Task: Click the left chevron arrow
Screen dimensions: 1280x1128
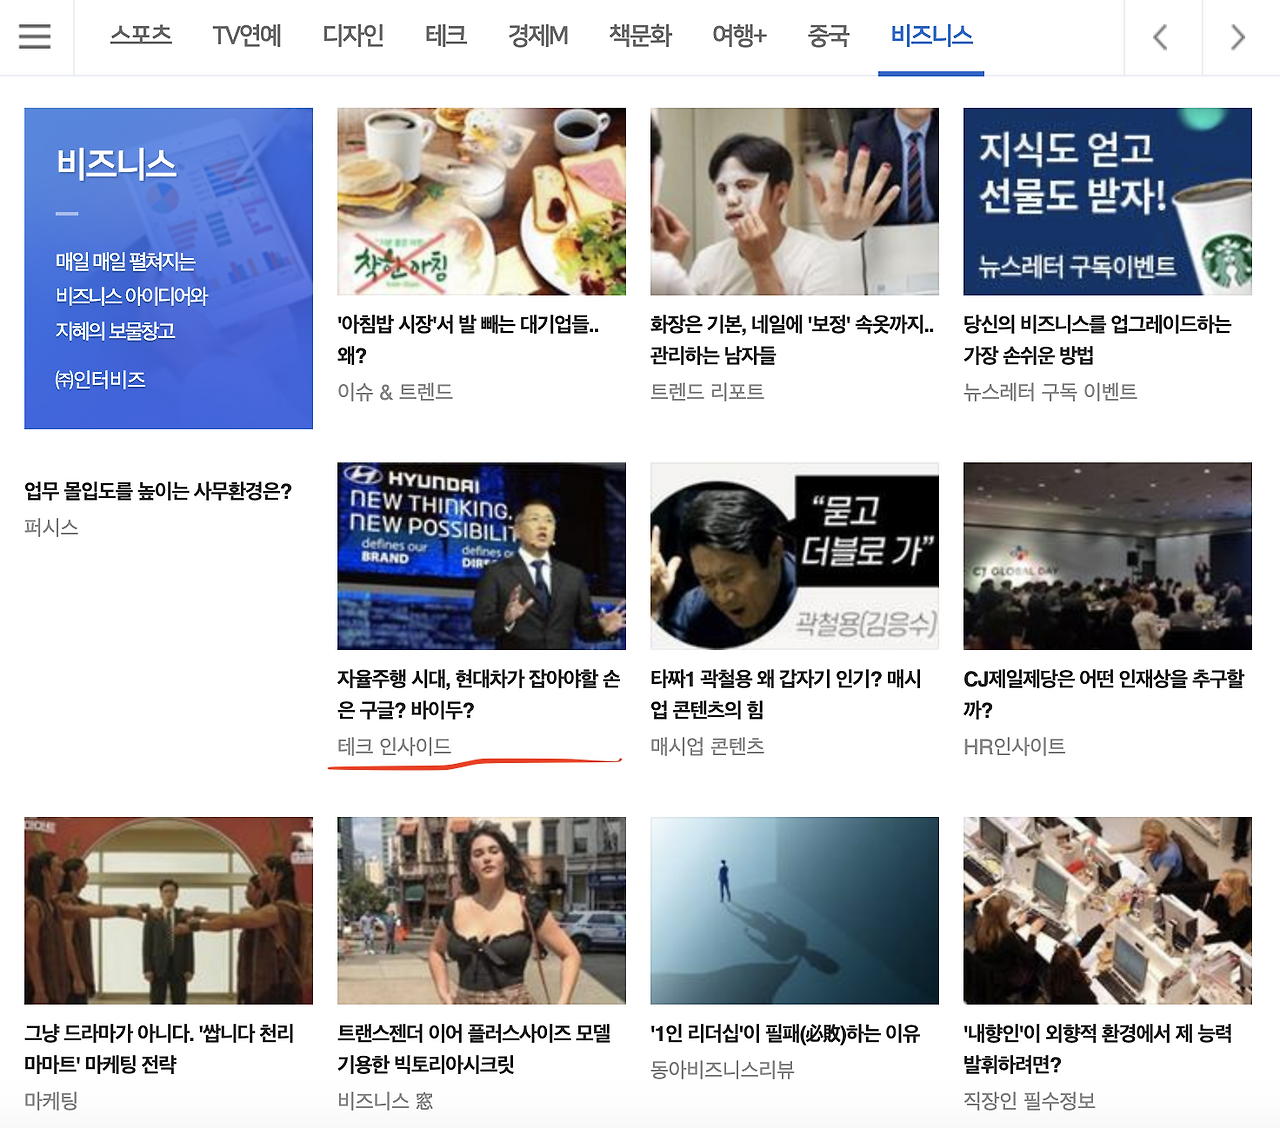Action: pos(1162,37)
